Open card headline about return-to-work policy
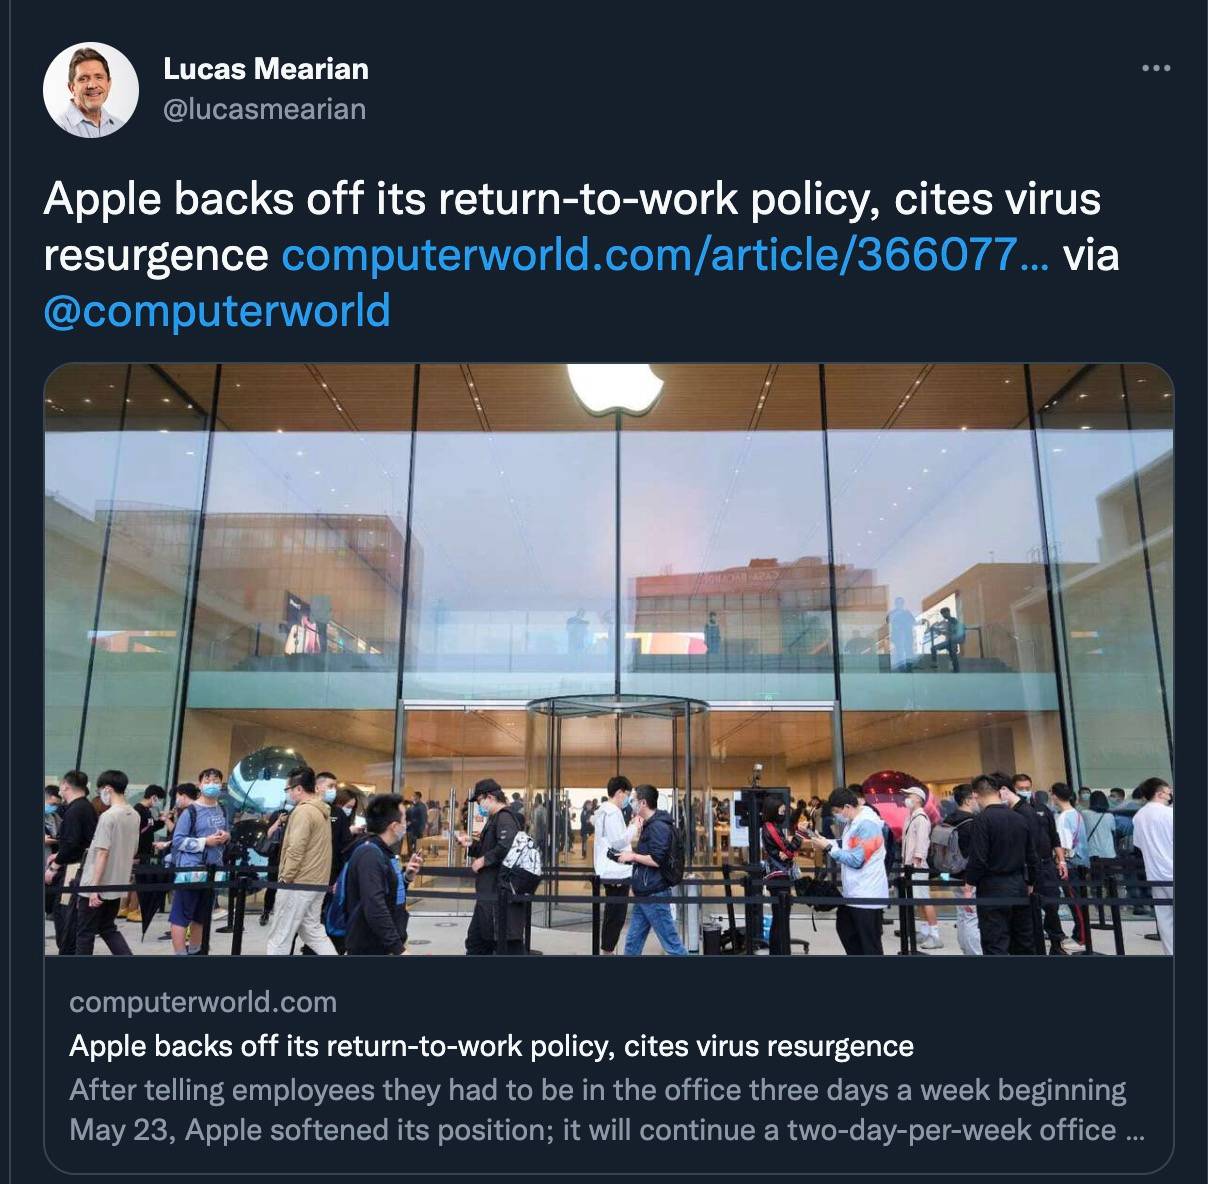The height and width of the screenshot is (1184, 1208). (x=491, y=1046)
